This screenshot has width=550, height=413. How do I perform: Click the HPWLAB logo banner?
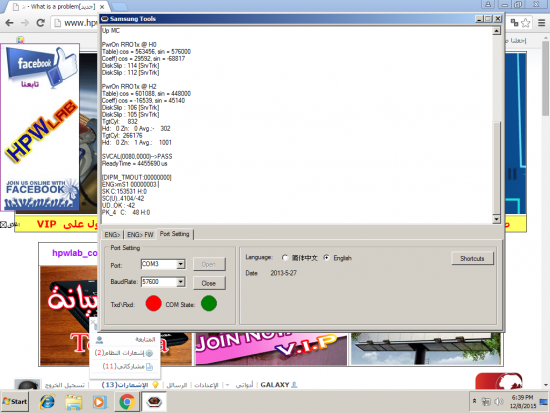click(x=40, y=132)
